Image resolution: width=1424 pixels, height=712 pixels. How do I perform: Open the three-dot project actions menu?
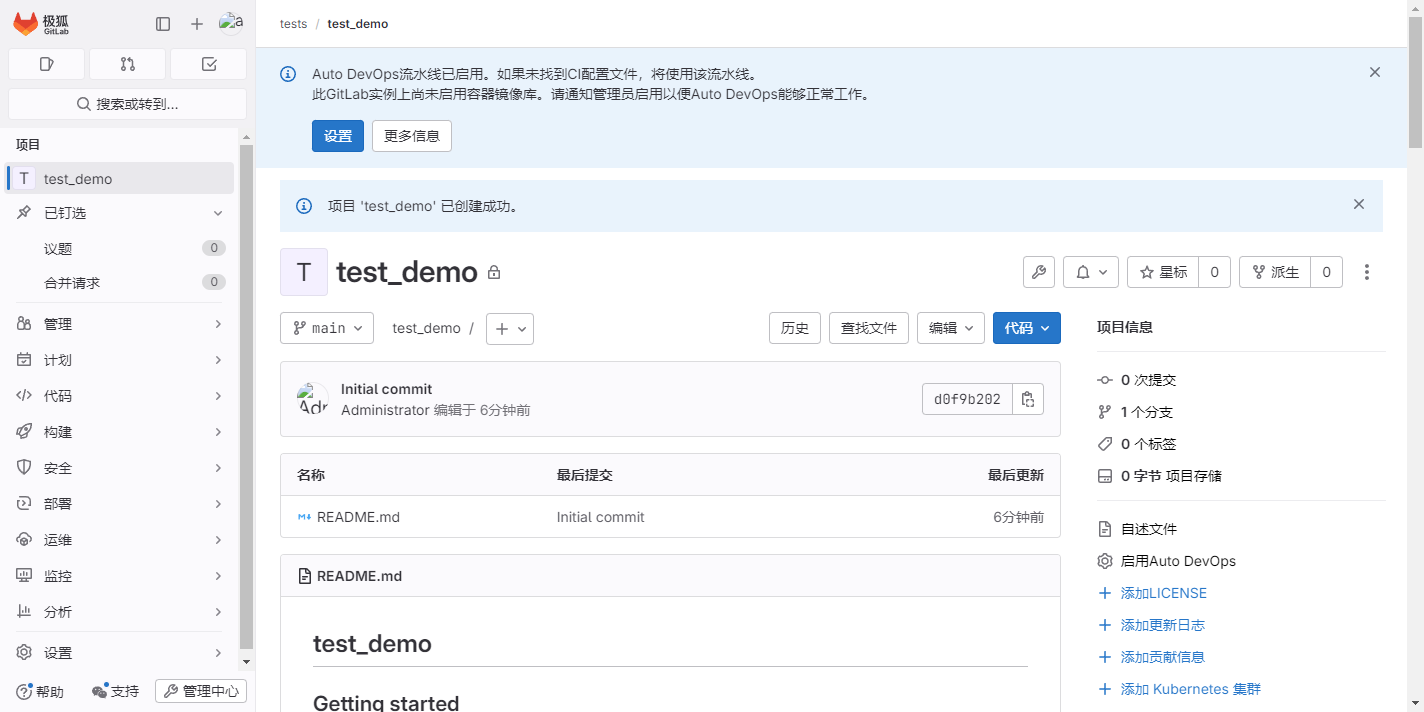1367,272
